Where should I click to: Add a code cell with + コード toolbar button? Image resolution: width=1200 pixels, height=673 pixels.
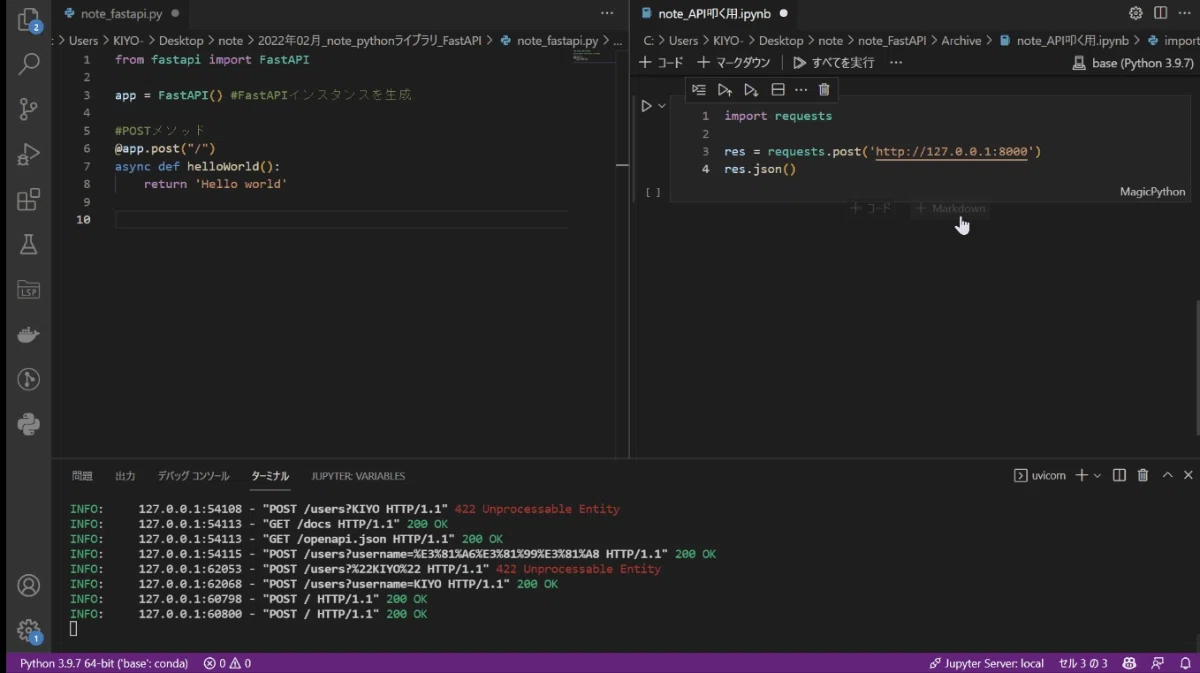[x=661, y=62]
